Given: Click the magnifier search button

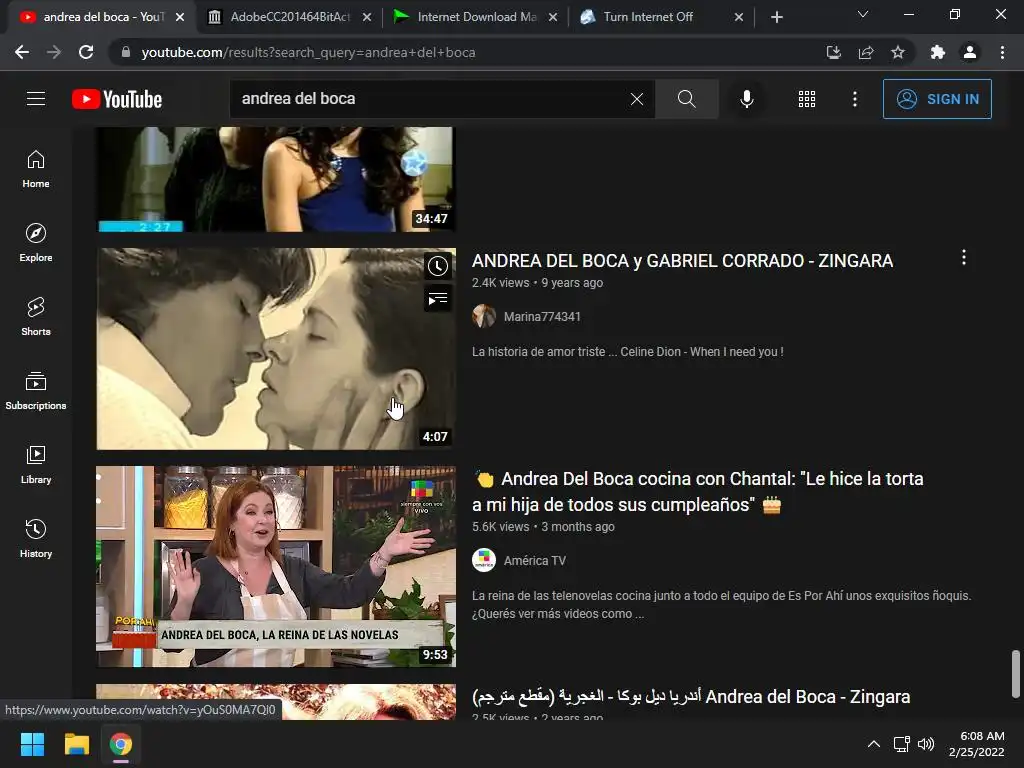Looking at the screenshot, I should [x=686, y=99].
